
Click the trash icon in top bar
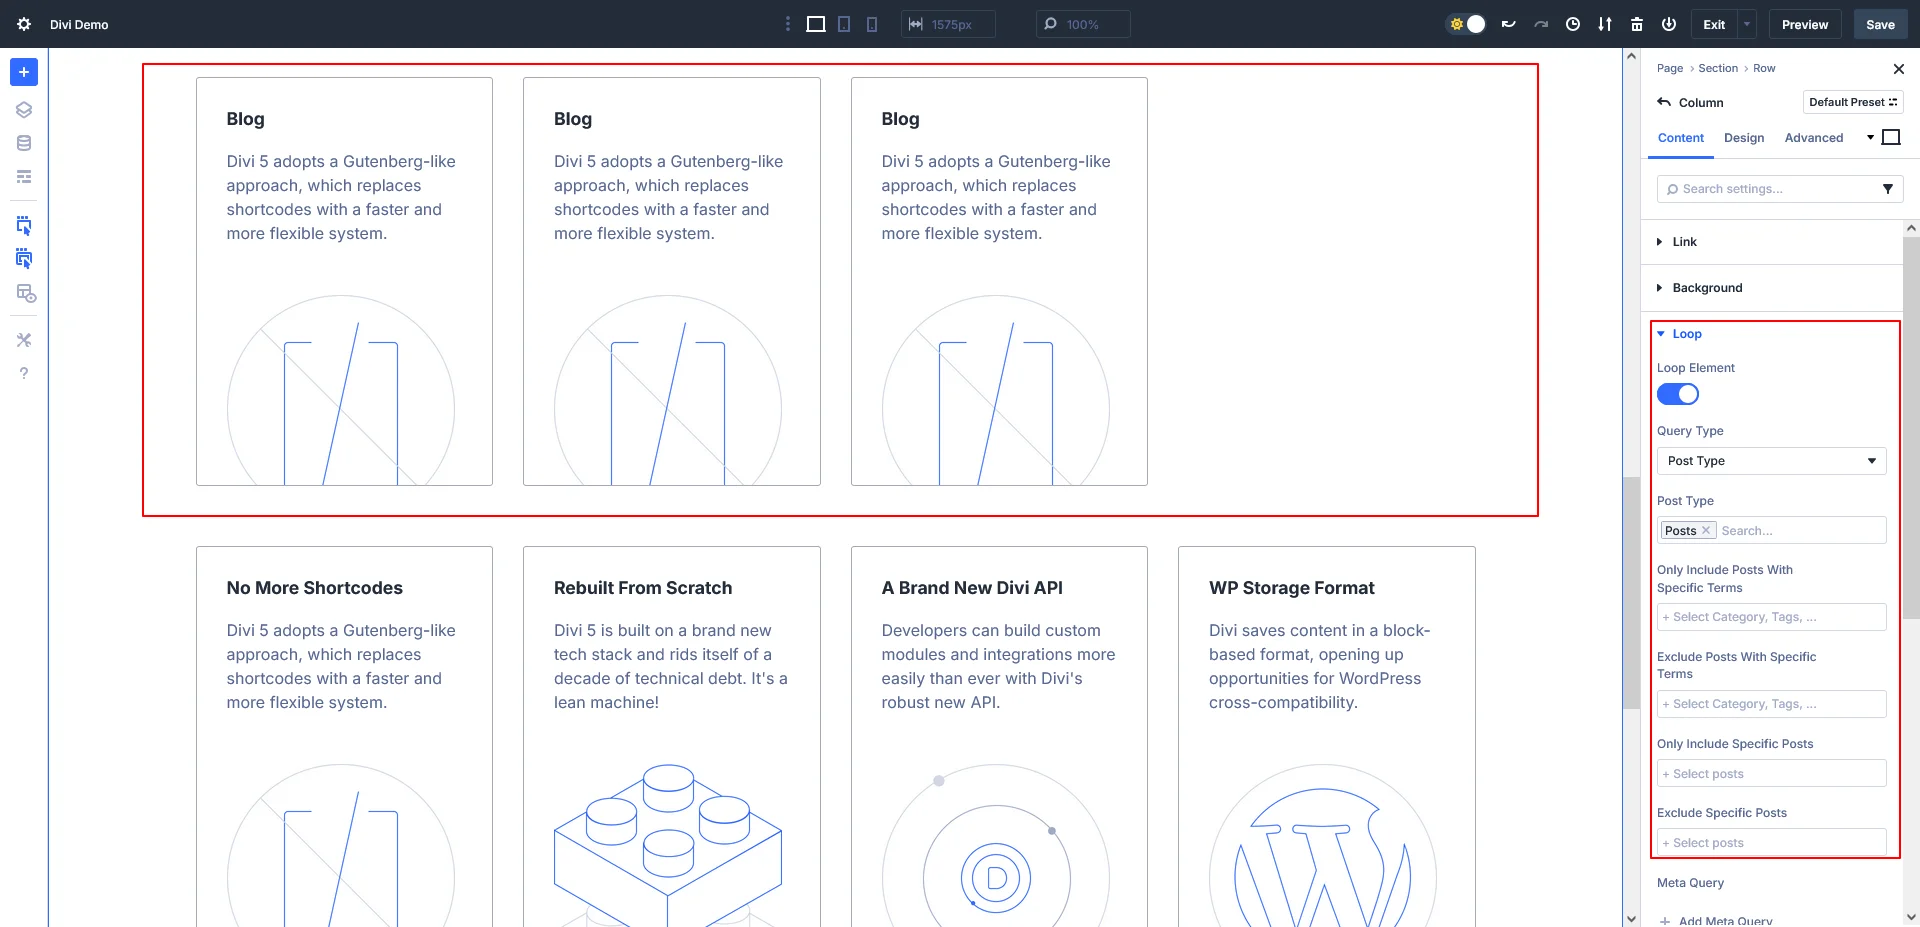pyautogui.click(x=1637, y=24)
